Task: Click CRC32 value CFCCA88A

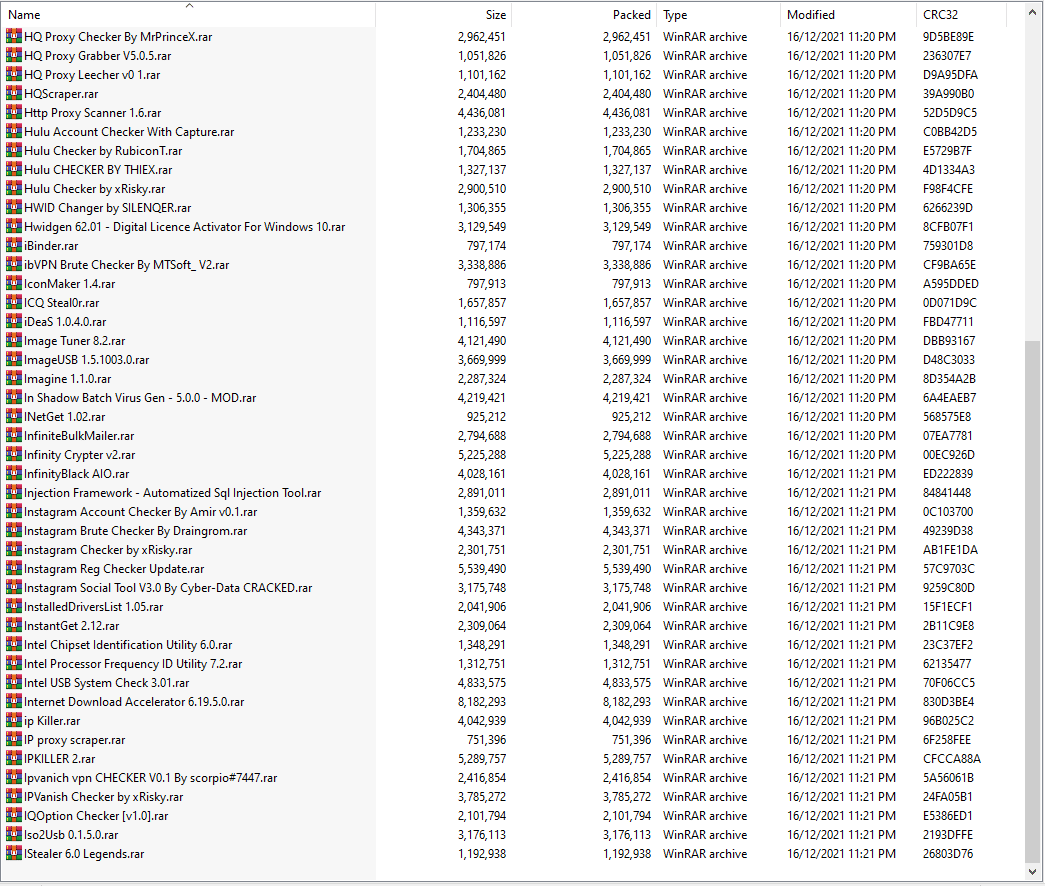Action: [x=952, y=759]
